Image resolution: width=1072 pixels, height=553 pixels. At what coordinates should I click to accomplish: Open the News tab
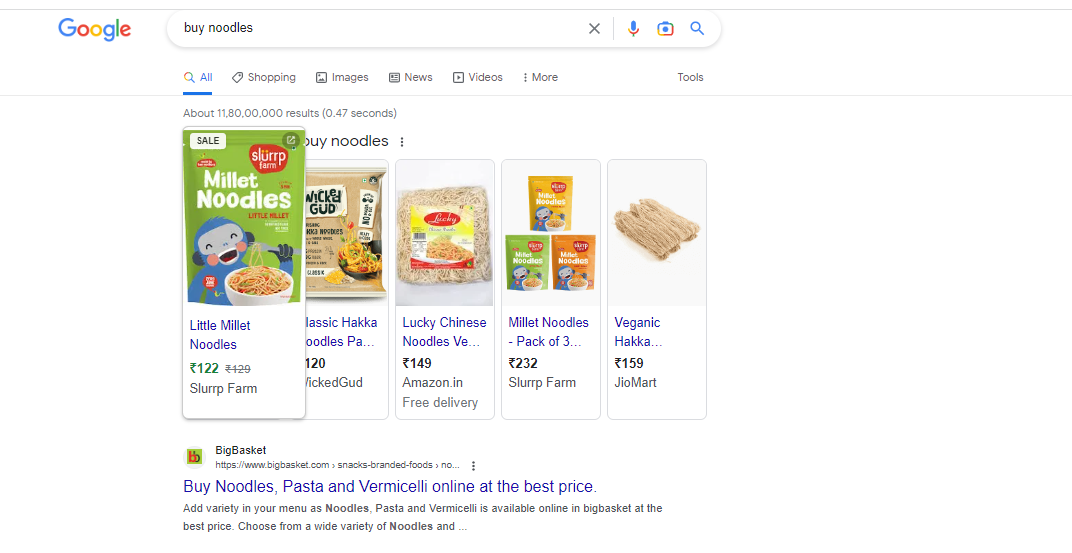point(410,77)
